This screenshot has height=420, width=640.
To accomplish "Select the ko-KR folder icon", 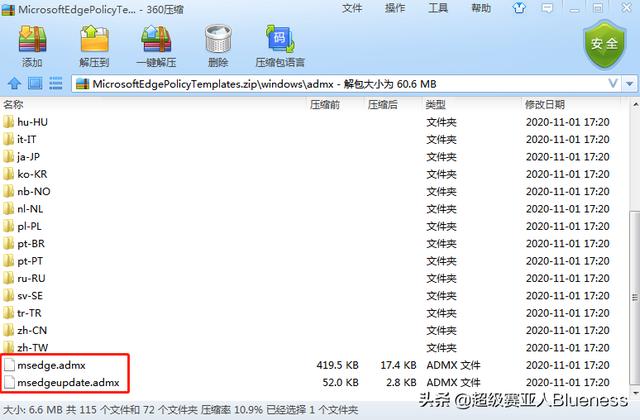I will pyautogui.click(x=8, y=174).
